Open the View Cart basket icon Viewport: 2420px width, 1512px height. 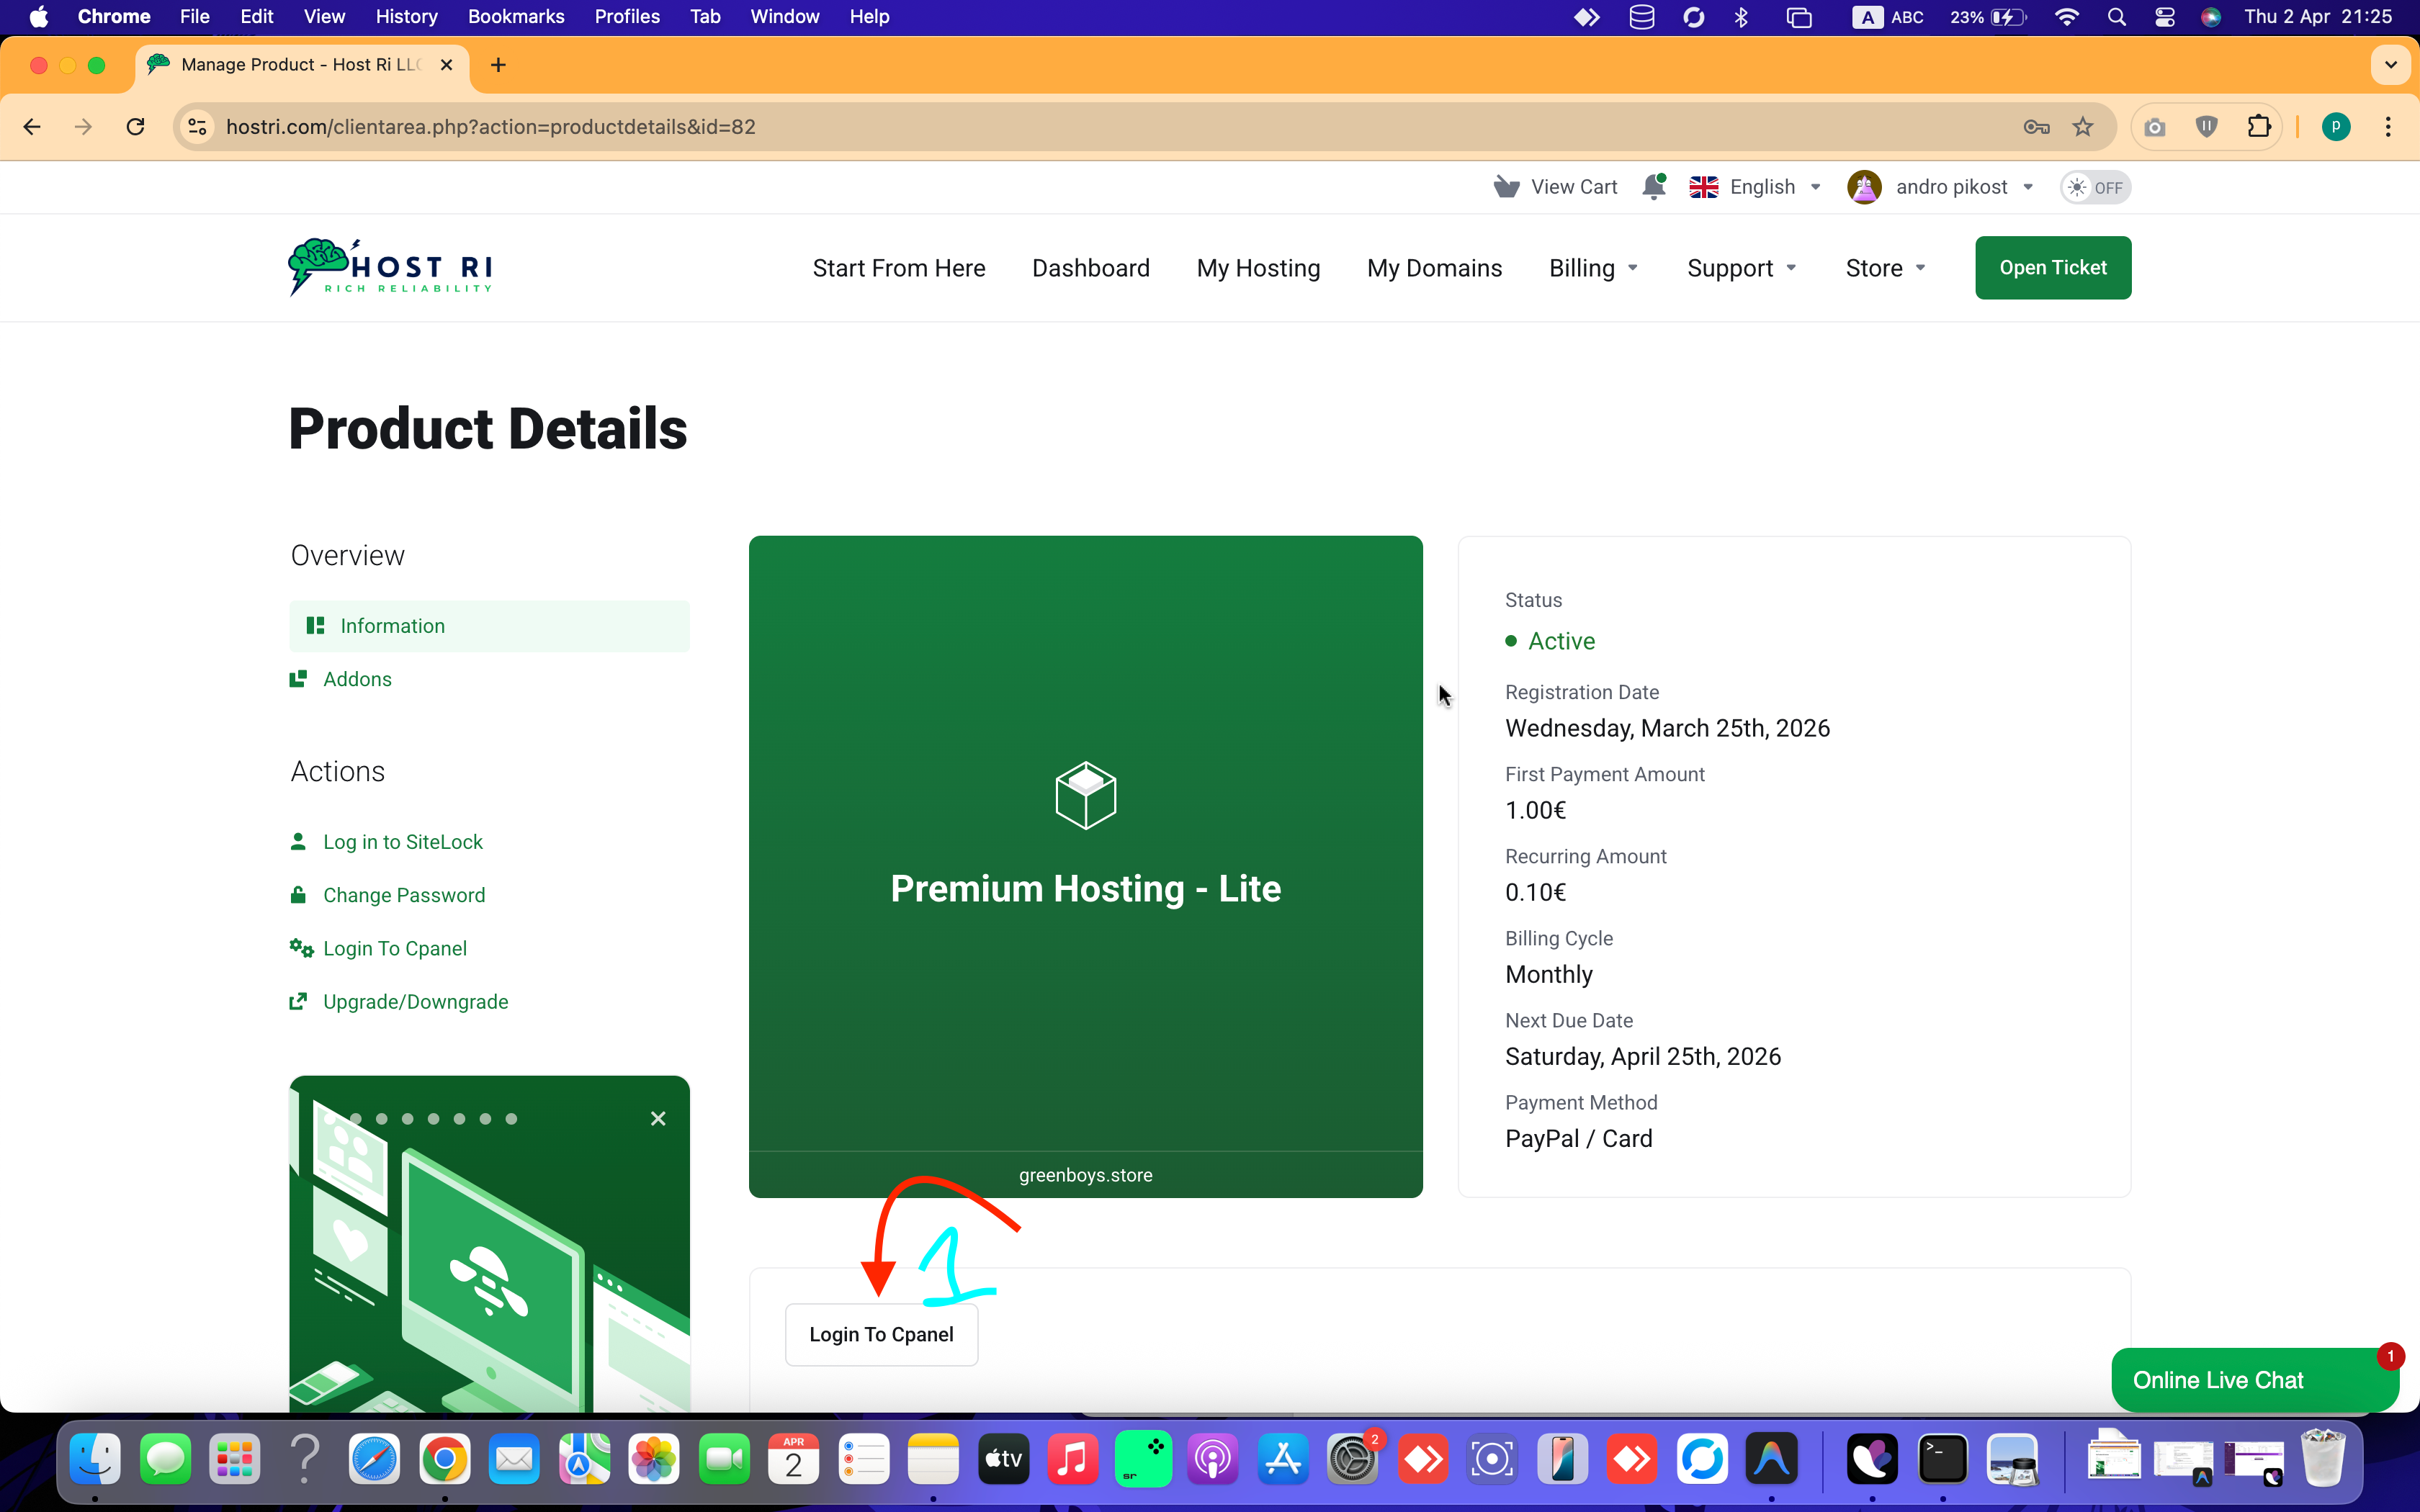(x=1506, y=187)
